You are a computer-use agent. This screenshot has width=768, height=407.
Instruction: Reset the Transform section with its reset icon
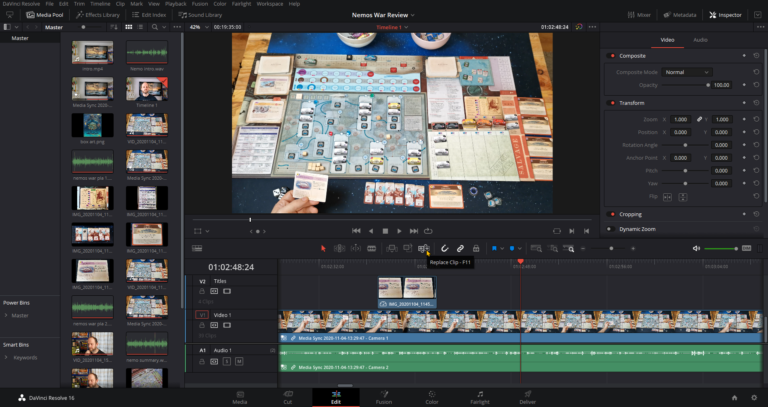757,103
